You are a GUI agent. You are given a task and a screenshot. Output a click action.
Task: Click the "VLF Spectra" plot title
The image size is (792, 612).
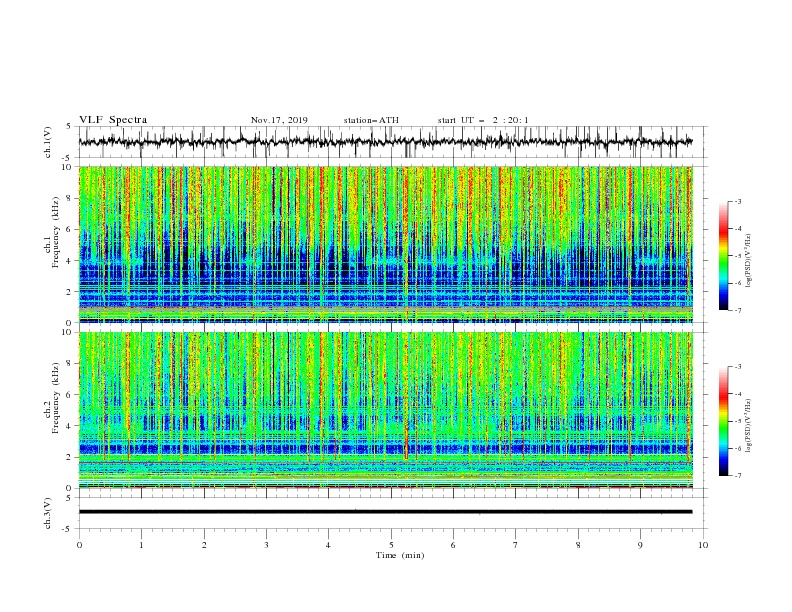click(x=113, y=120)
